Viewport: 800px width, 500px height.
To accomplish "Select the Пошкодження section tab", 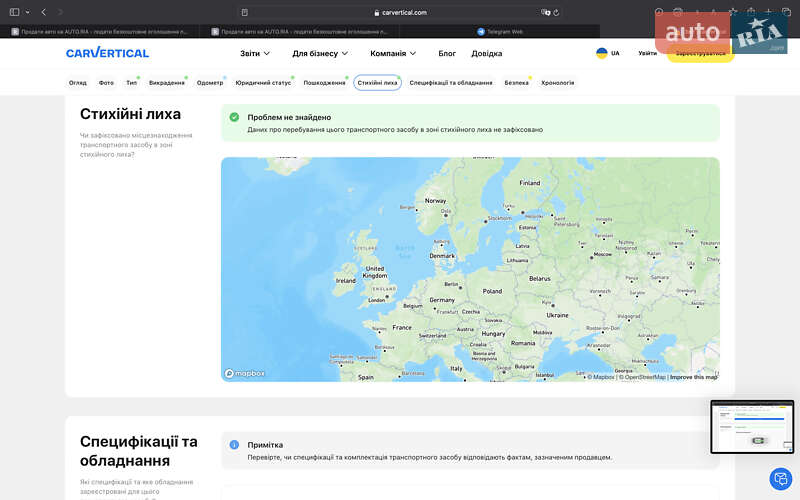I will coord(324,83).
